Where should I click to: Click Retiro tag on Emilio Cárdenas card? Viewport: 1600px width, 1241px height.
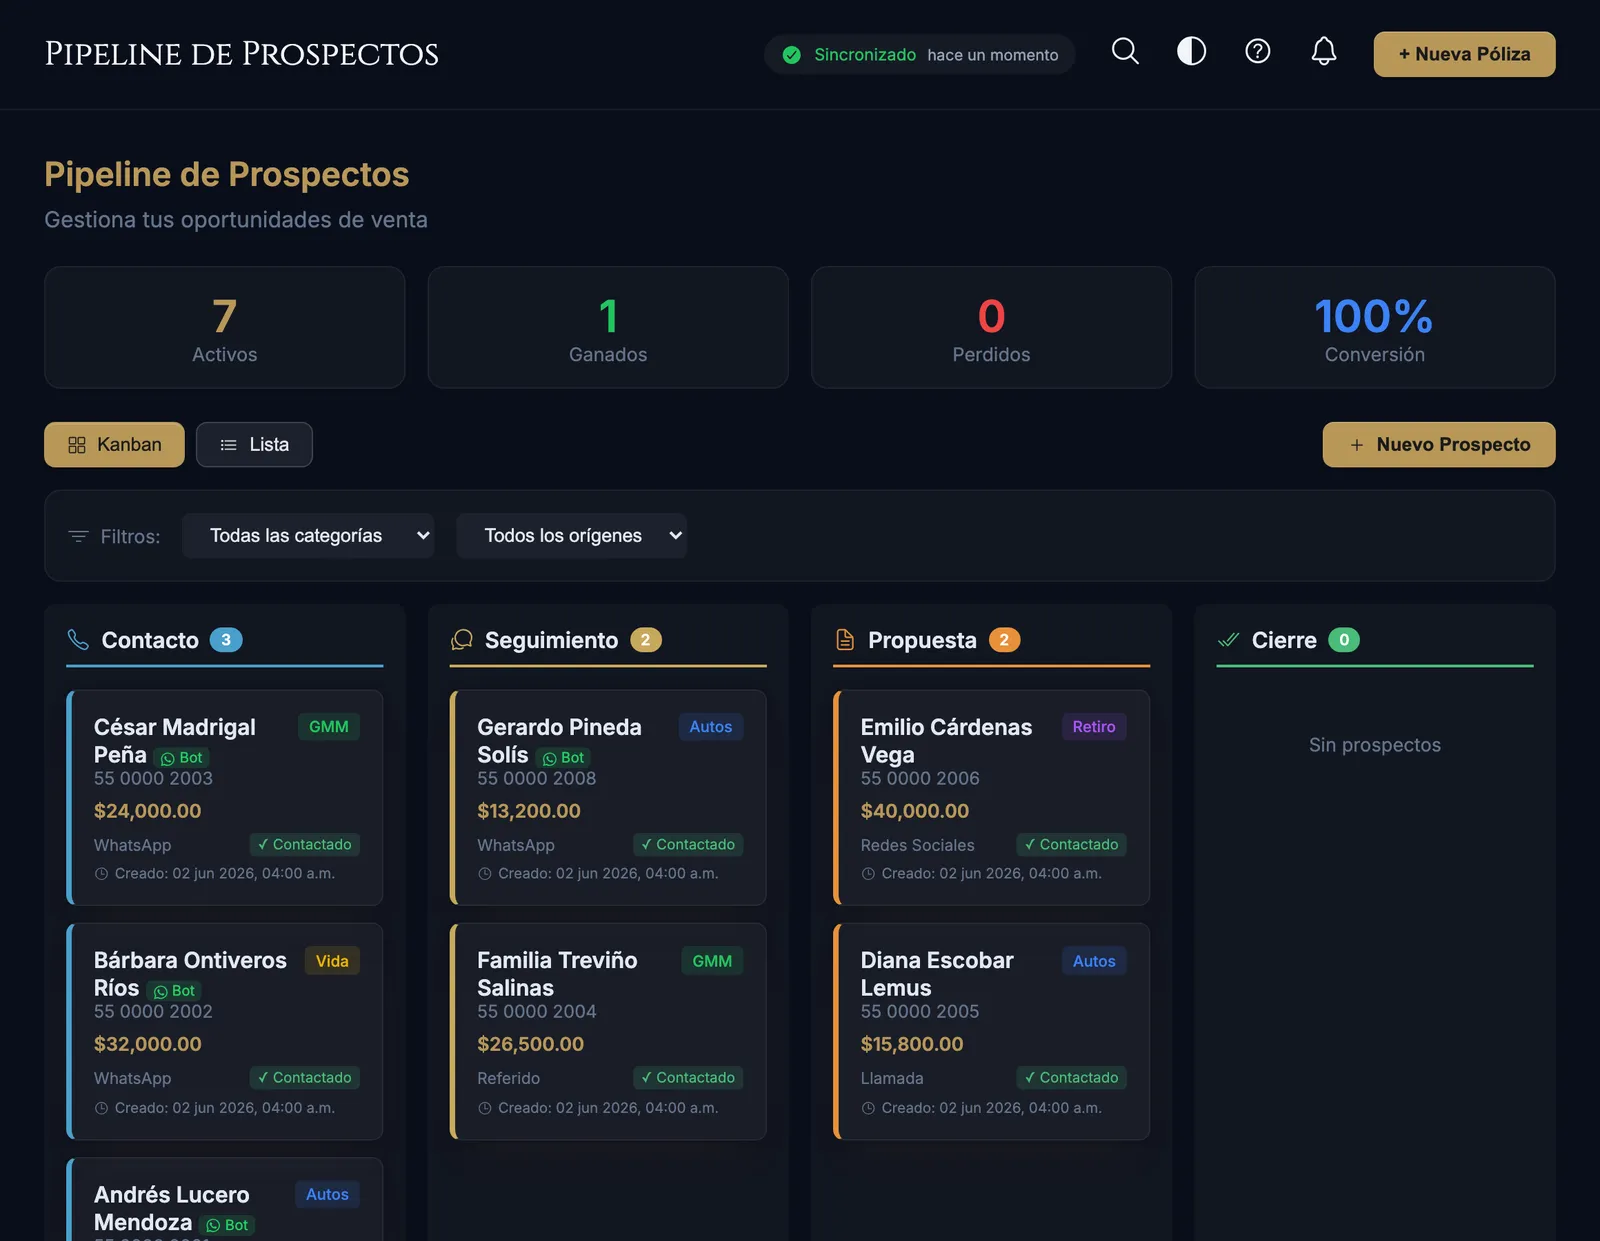coord(1094,727)
